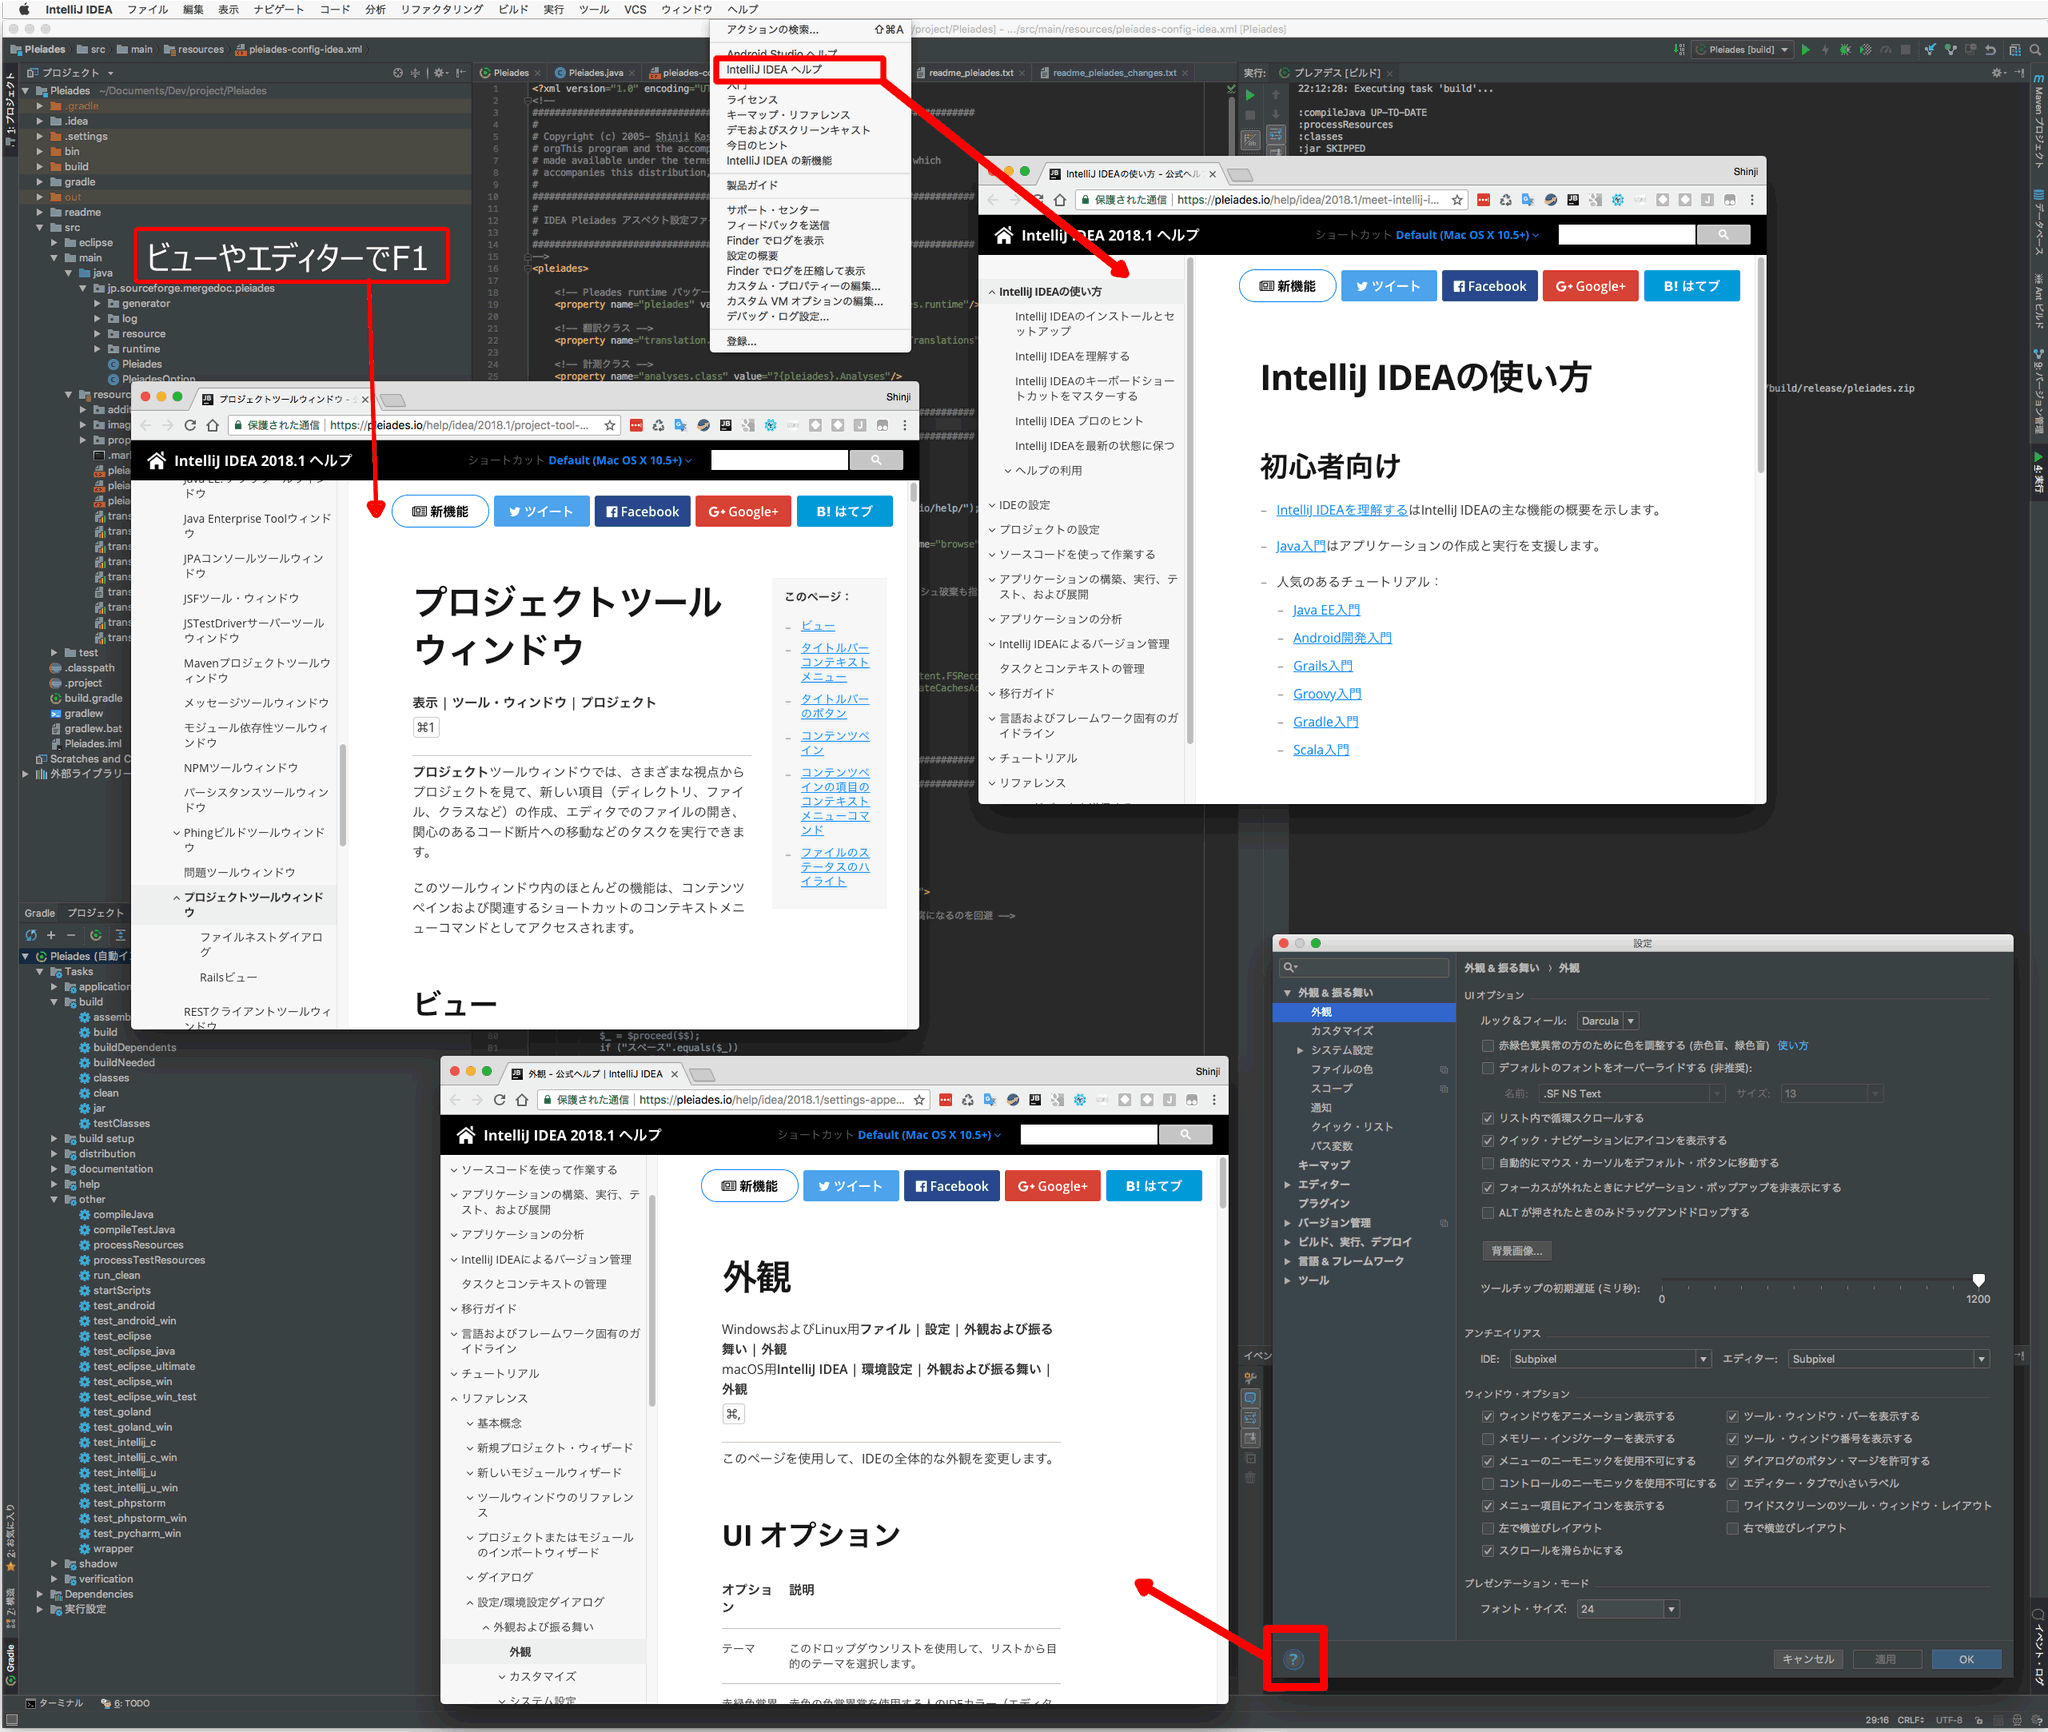Click the home icon in the project tool window help page
Screen dimensions: 2048x1732
coord(156,460)
